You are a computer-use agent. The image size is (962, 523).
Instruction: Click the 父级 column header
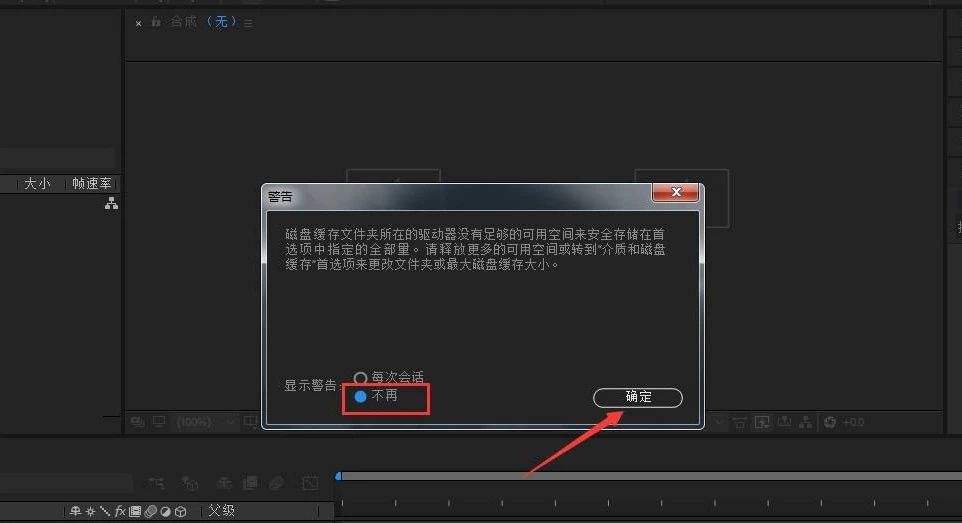tap(221, 511)
